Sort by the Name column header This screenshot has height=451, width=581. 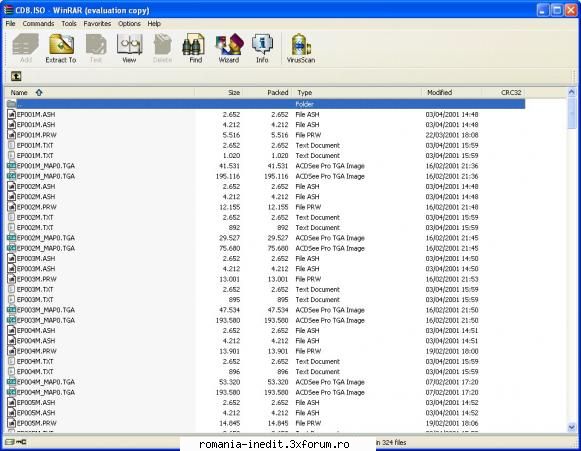tap(99, 93)
